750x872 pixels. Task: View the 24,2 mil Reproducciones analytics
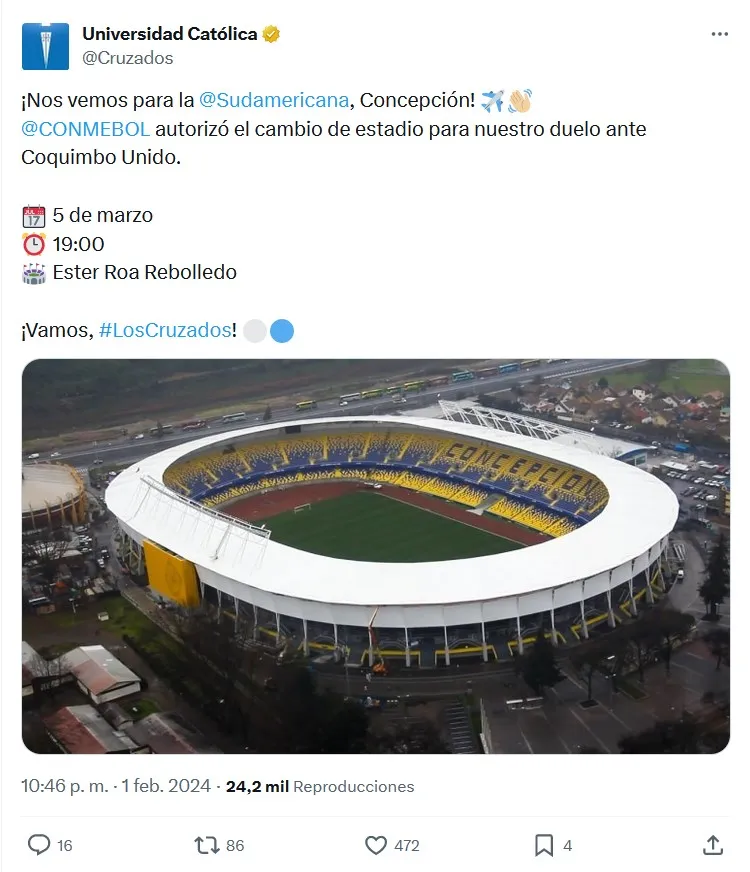(x=320, y=786)
